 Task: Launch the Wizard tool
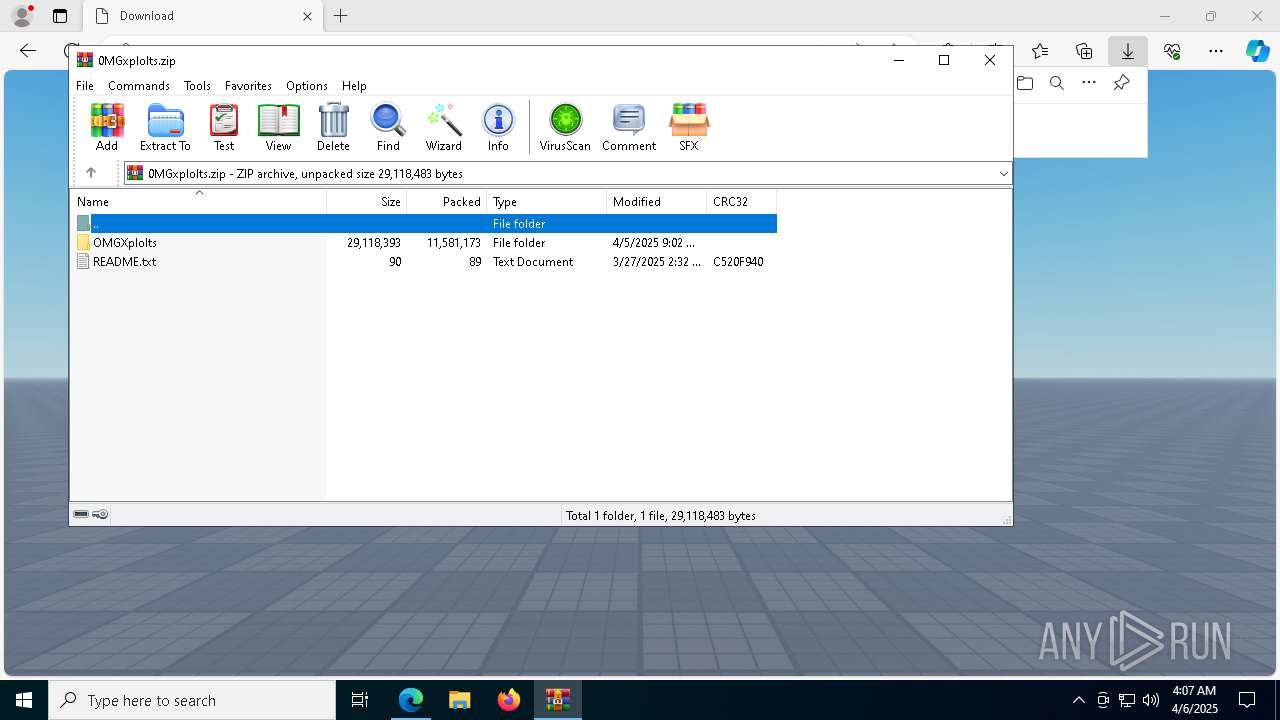click(443, 127)
